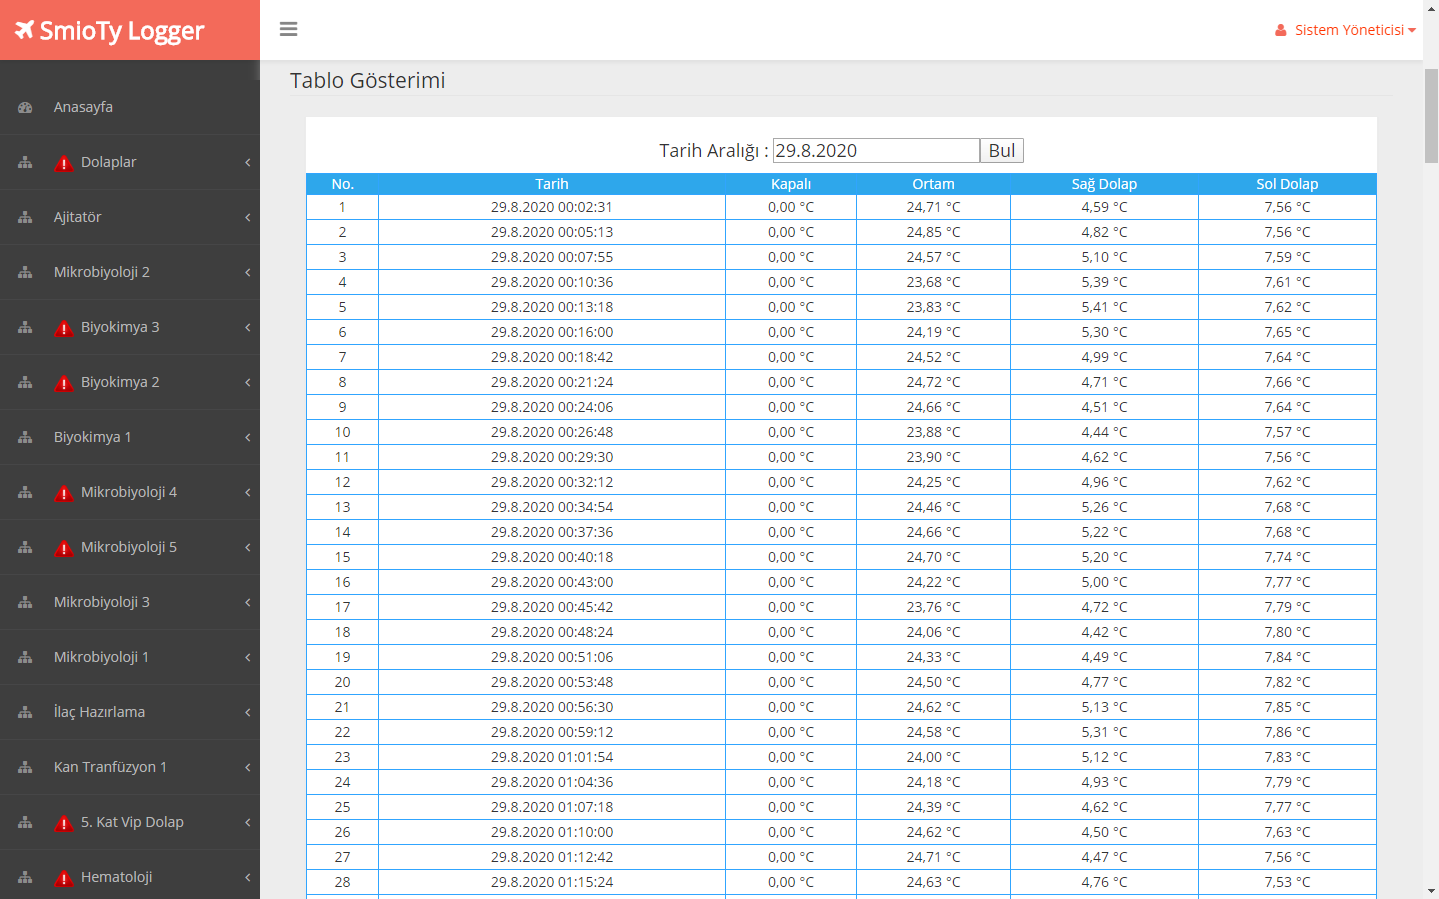
Task: Click the sitemap icon beside İlaç Hazırlama
Action: click(25, 712)
